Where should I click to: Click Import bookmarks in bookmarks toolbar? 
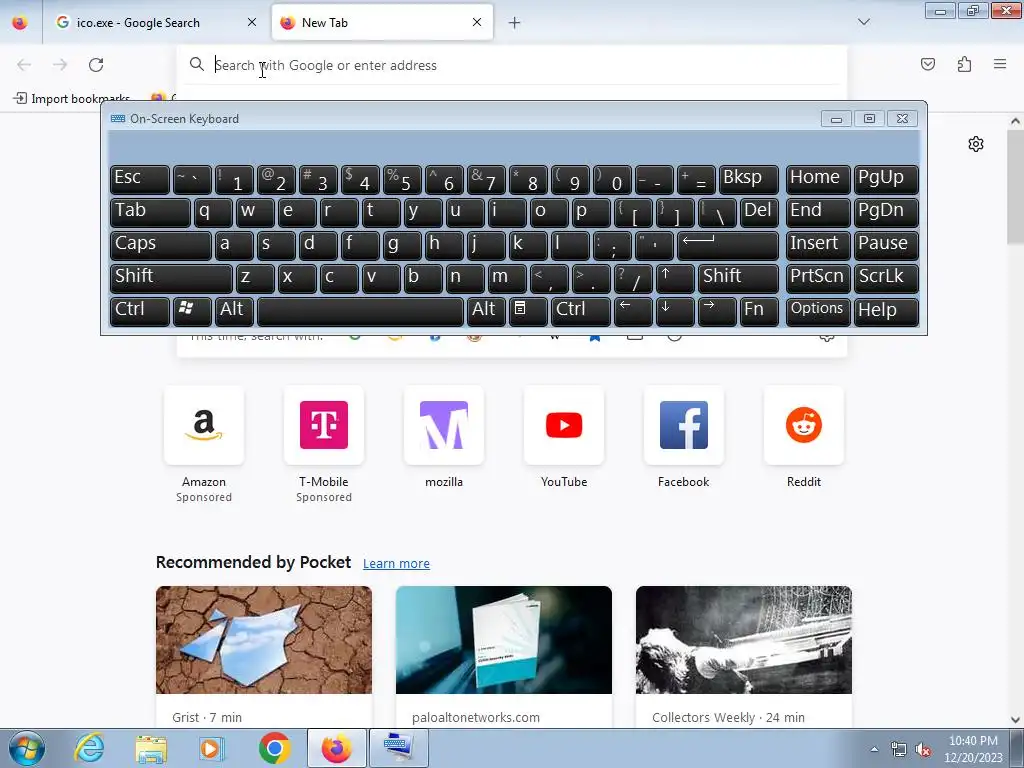point(72,99)
